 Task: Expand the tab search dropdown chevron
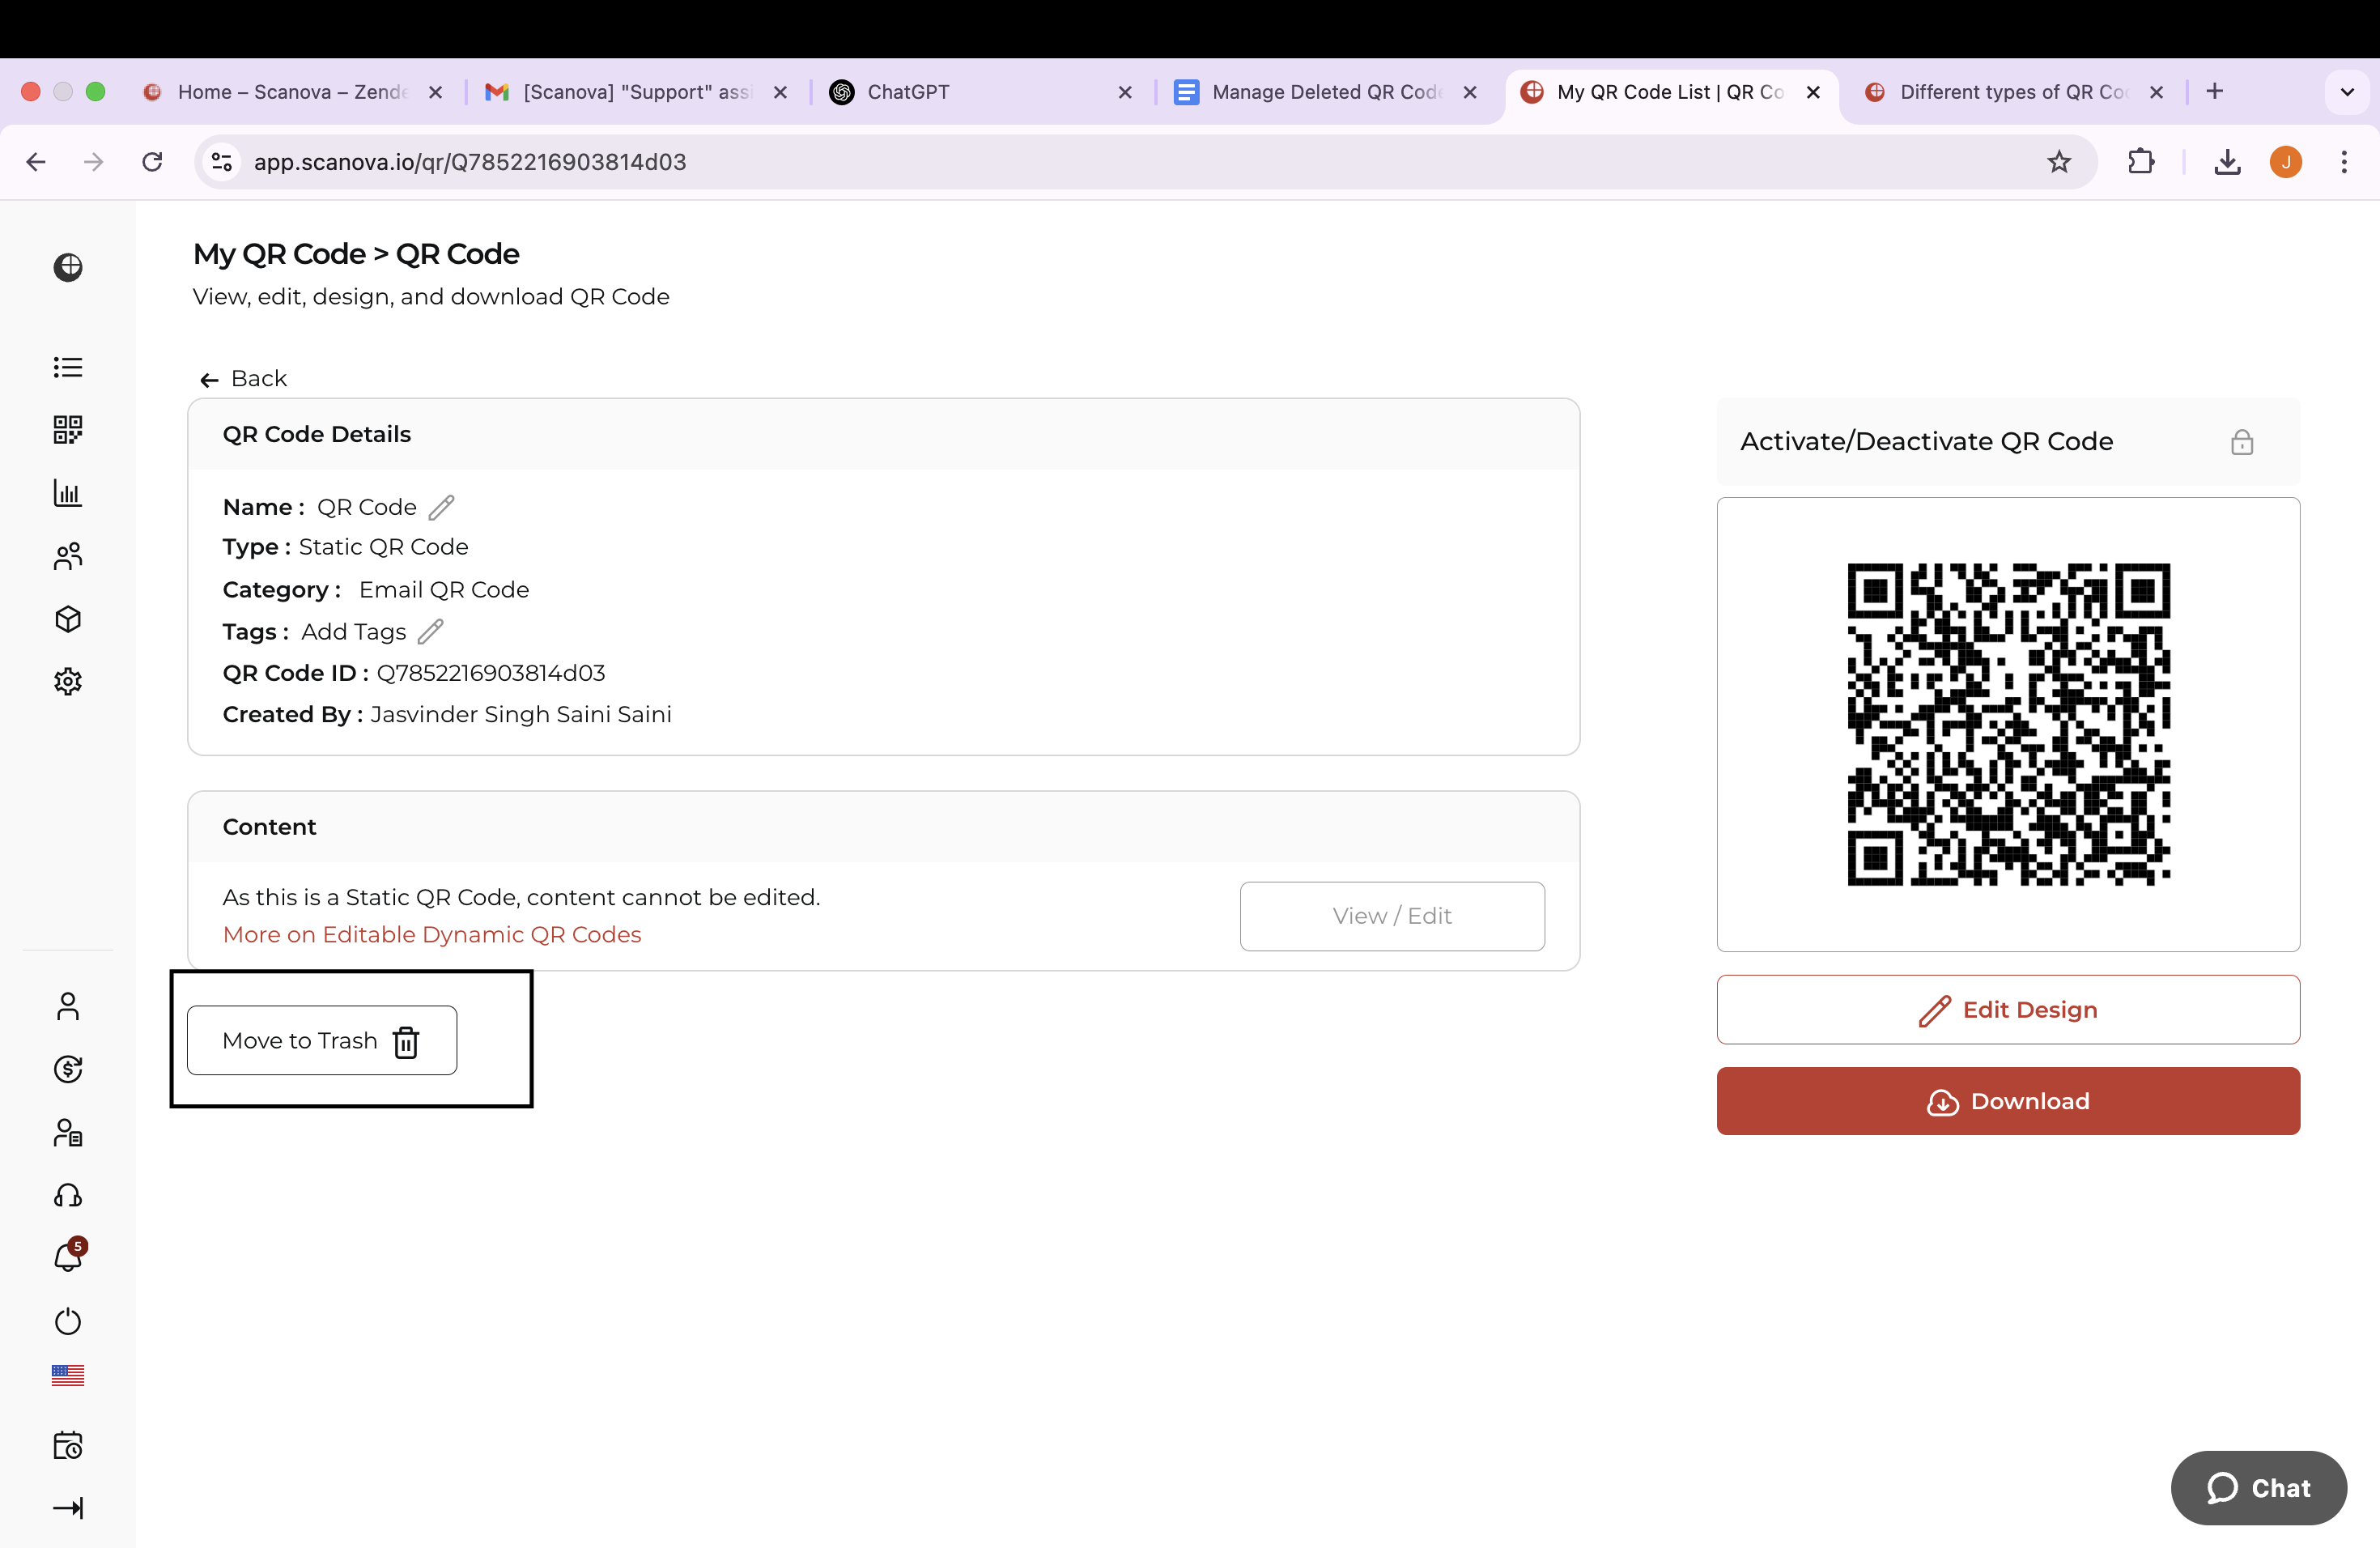click(2347, 92)
